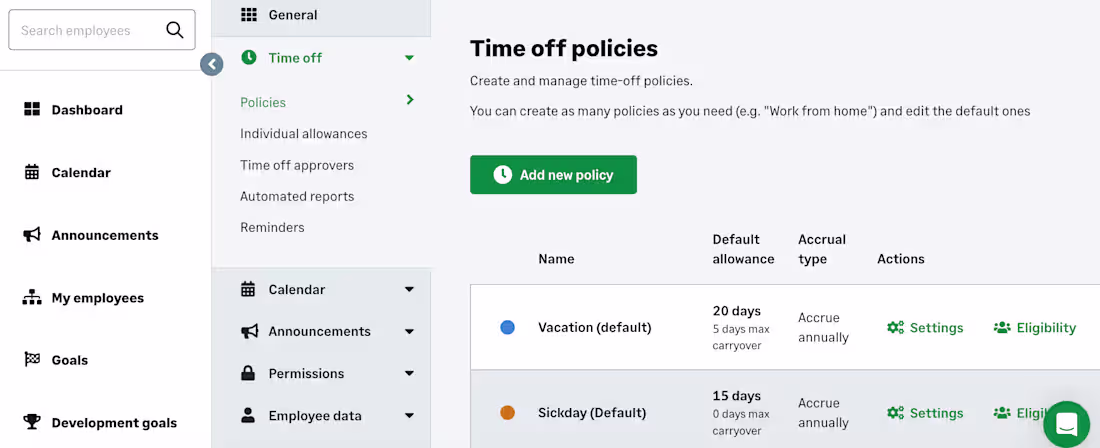Click the Development goals trophy icon
The image size is (1100, 448).
pyautogui.click(x=32, y=422)
